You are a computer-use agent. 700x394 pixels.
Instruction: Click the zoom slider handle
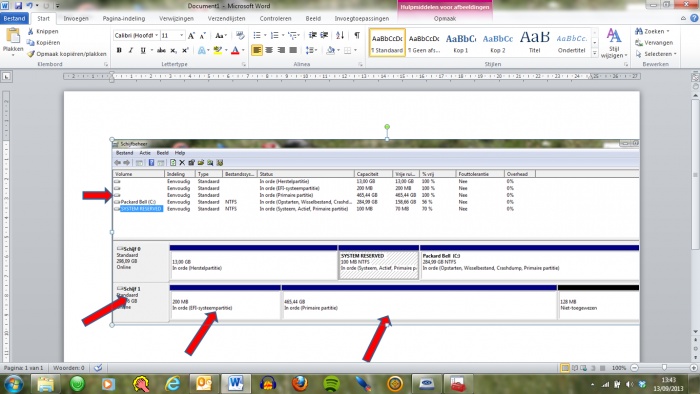(x=664, y=368)
